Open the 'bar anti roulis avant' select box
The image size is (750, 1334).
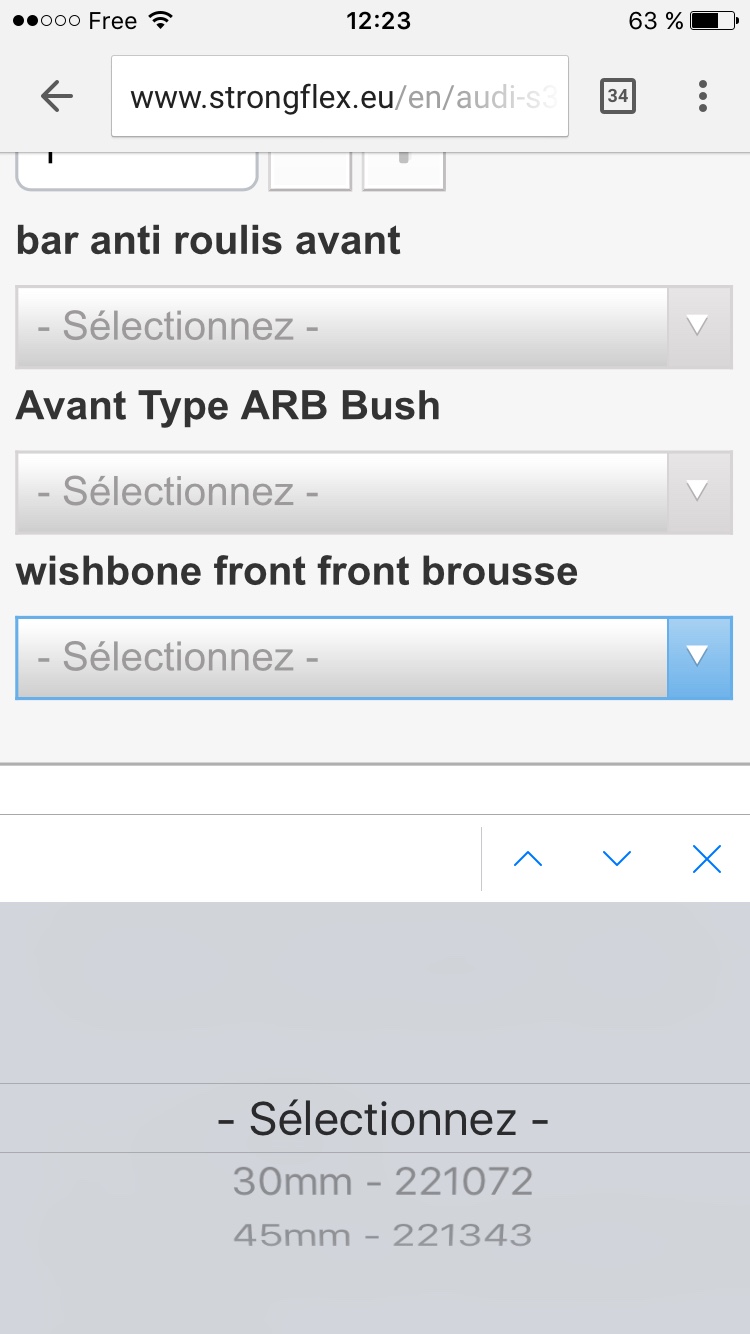click(x=342, y=327)
